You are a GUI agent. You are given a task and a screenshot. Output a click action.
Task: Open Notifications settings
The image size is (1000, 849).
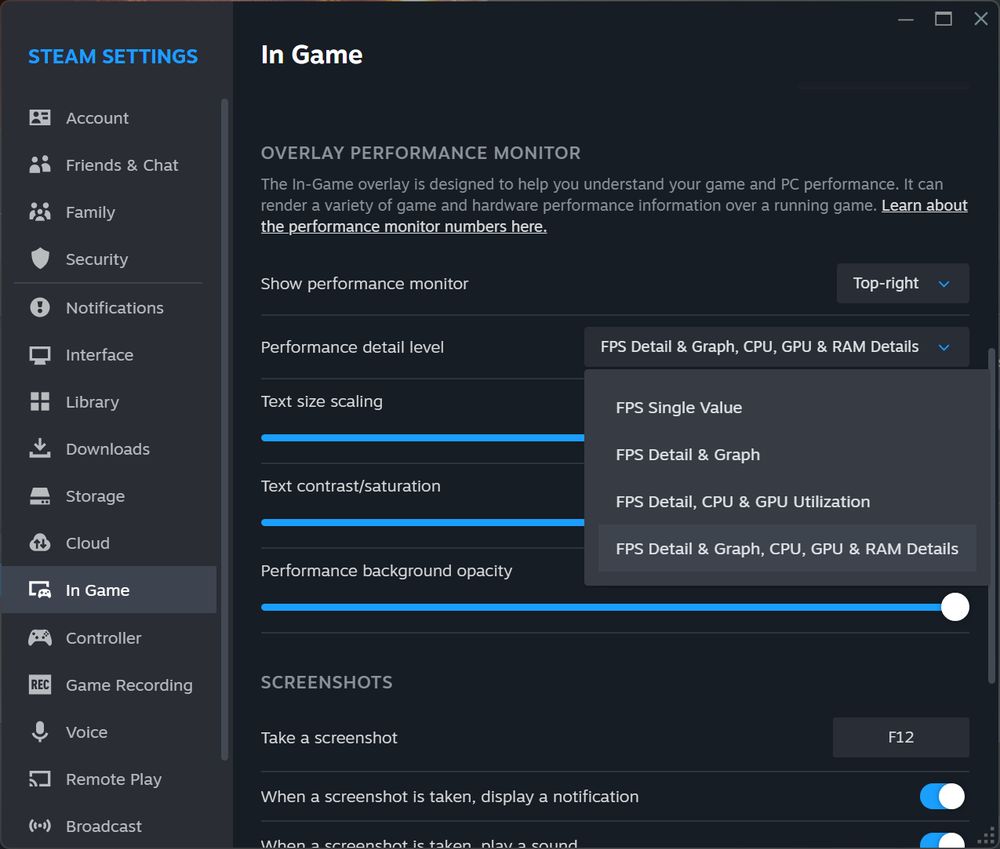click(108, 308)
